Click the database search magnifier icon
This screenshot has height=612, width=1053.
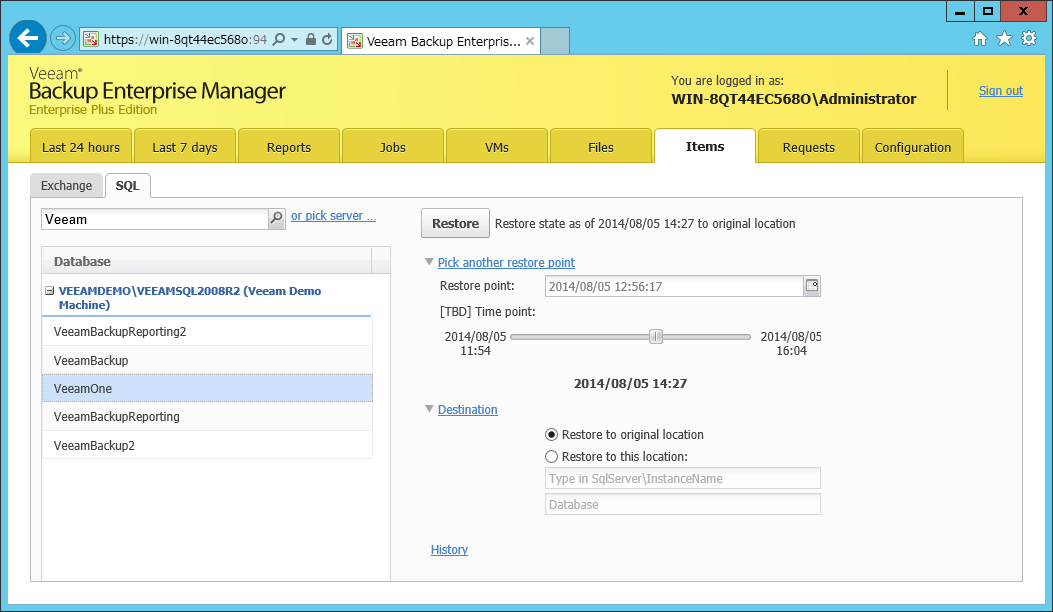click(x=276, y=218)
